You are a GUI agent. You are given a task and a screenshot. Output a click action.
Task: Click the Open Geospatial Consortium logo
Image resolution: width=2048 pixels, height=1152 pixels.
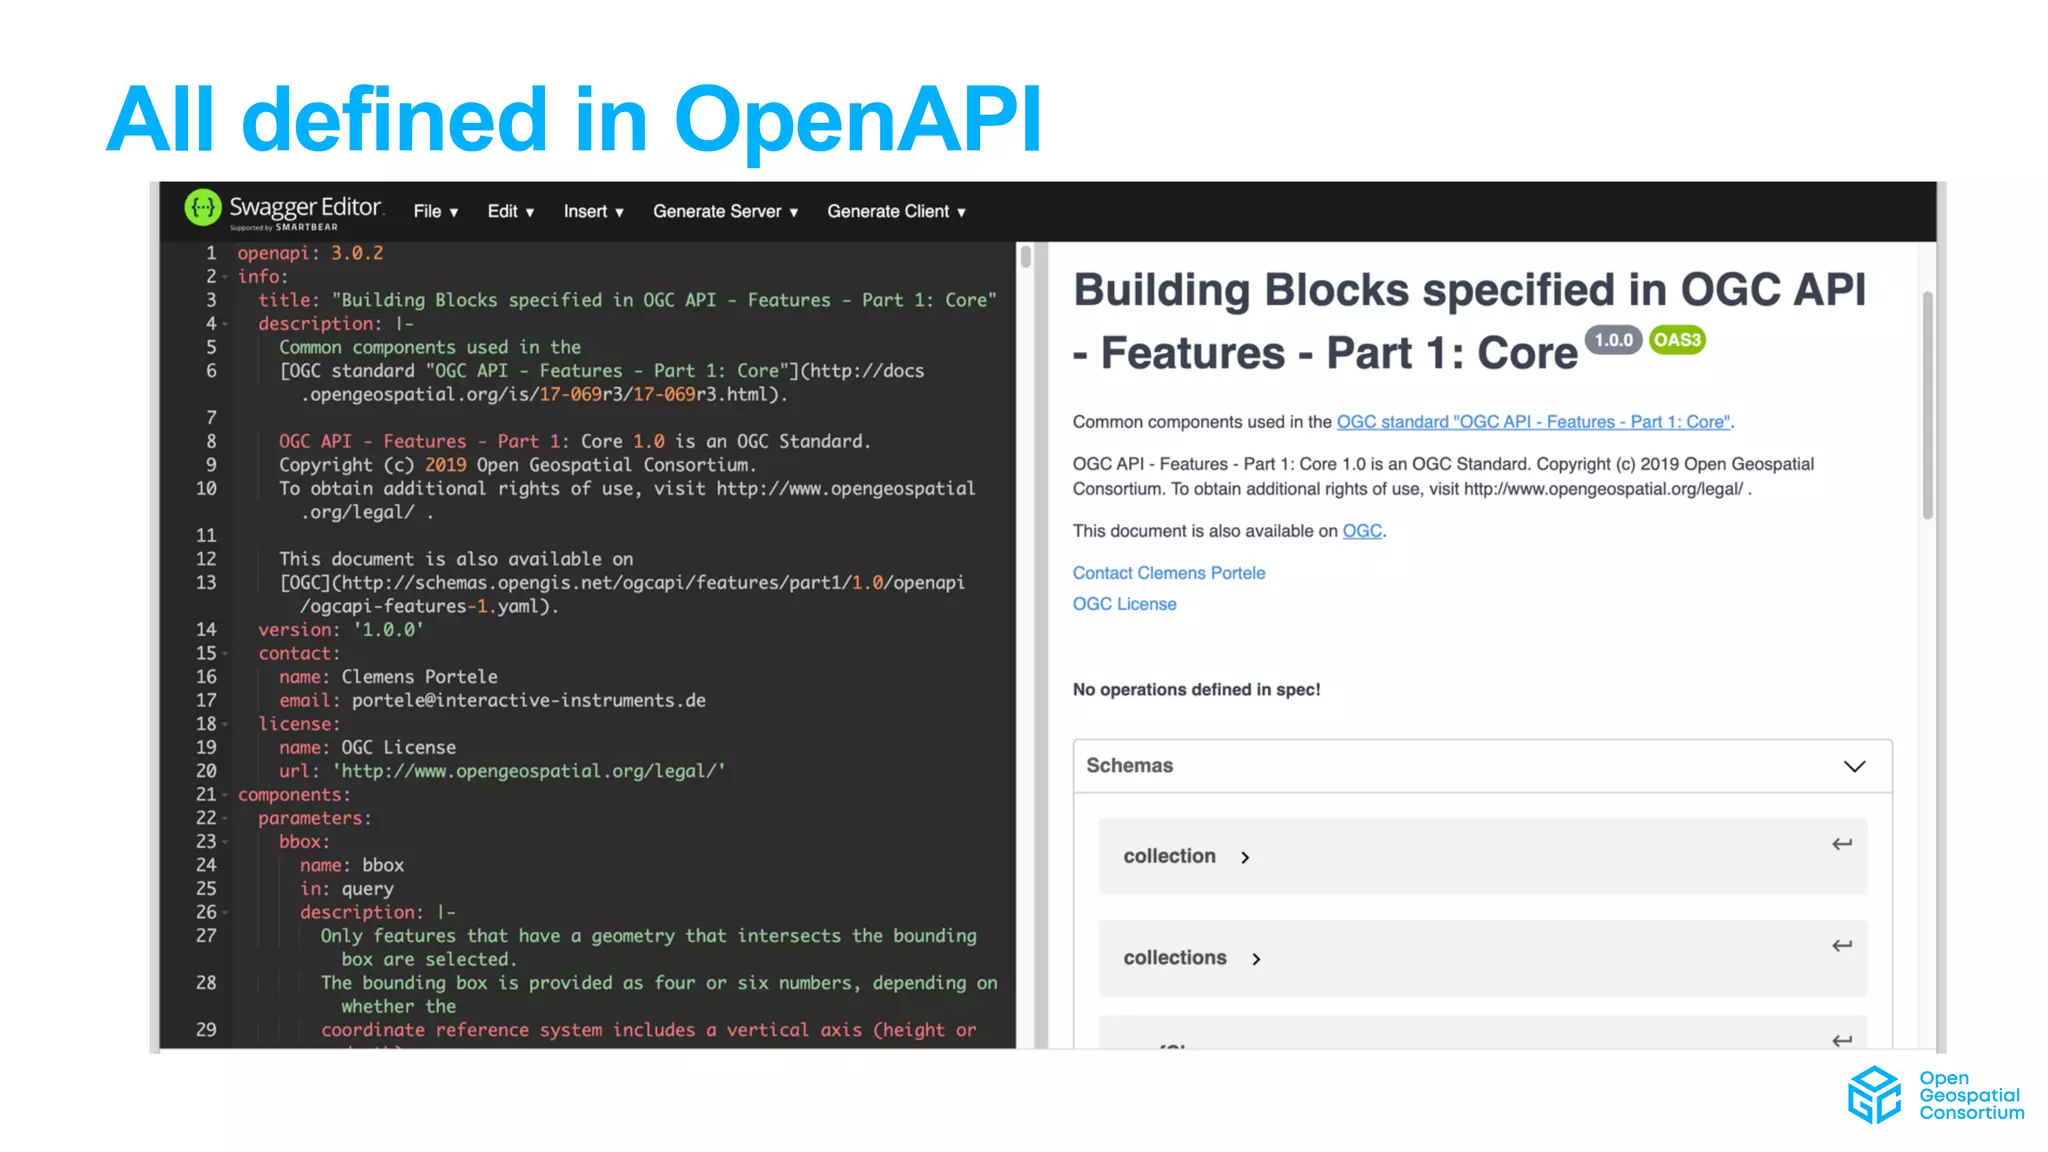[1935, 1095]
